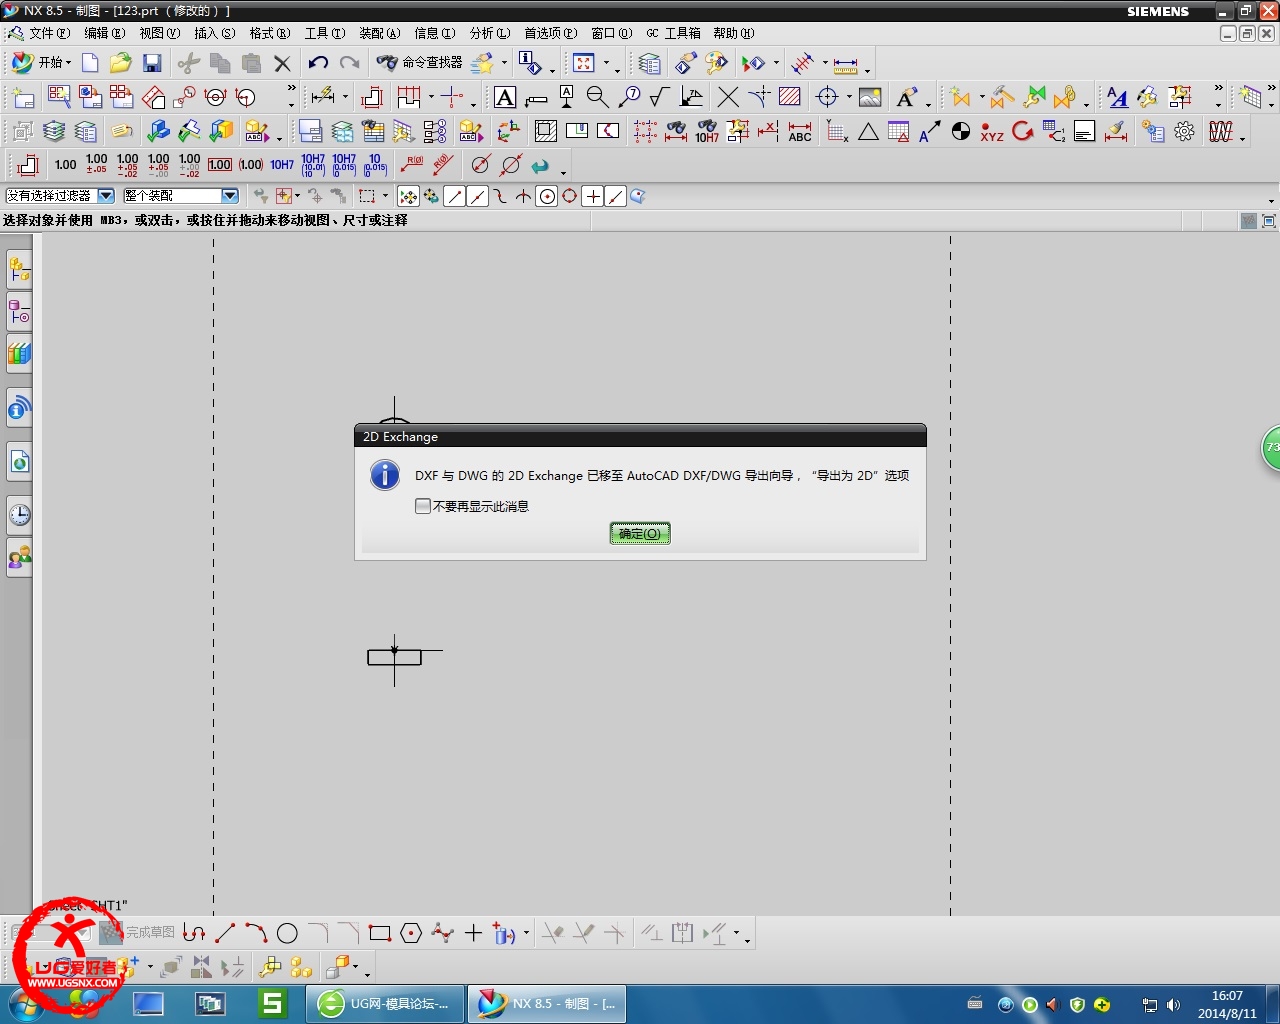Select the Polygon sketch tool
The image size is (1280, 1024).
pos(411,933)
